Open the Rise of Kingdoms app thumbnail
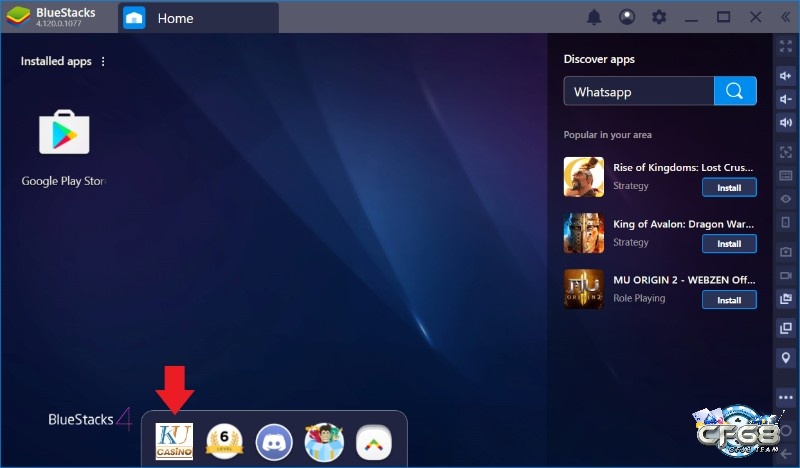Viewport: 800px width, 468px height. (584, 177)
